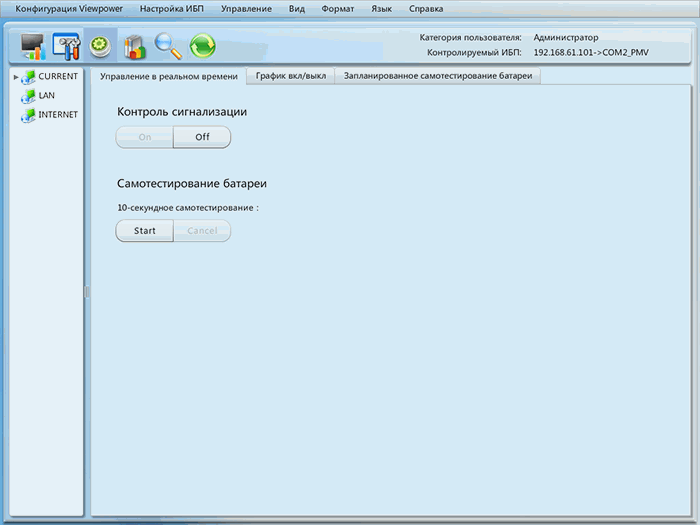The width and height of the screenshot is (700, 525).
Task: Open the Справка menu
Action: pyautogui.click(x=426, y=9)
